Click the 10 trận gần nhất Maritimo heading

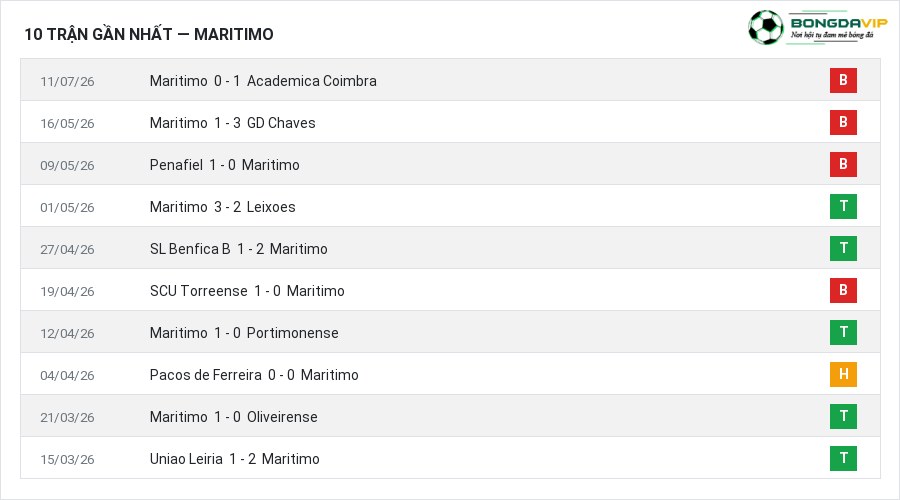click(x=149, y=34)
